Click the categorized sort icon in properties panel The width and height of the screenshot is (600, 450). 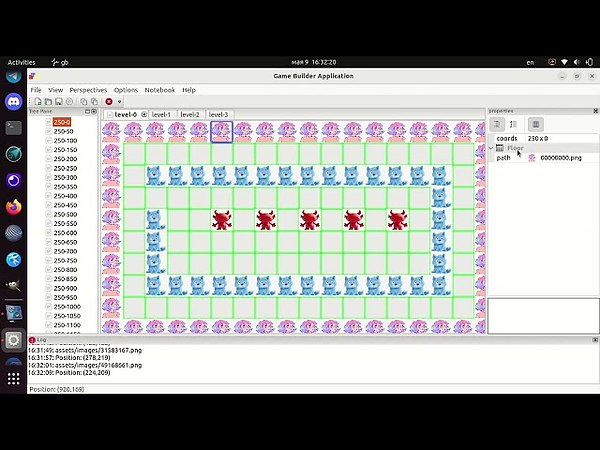tap(497, 124)
